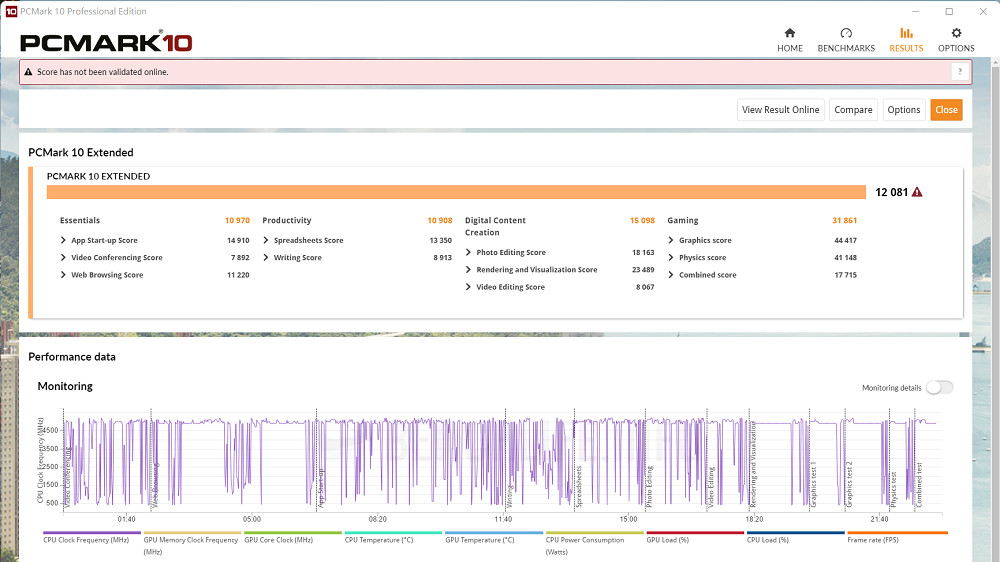Open the Benchmarks gauge icon
The image size is (1000, 562).
pos(846,34)
